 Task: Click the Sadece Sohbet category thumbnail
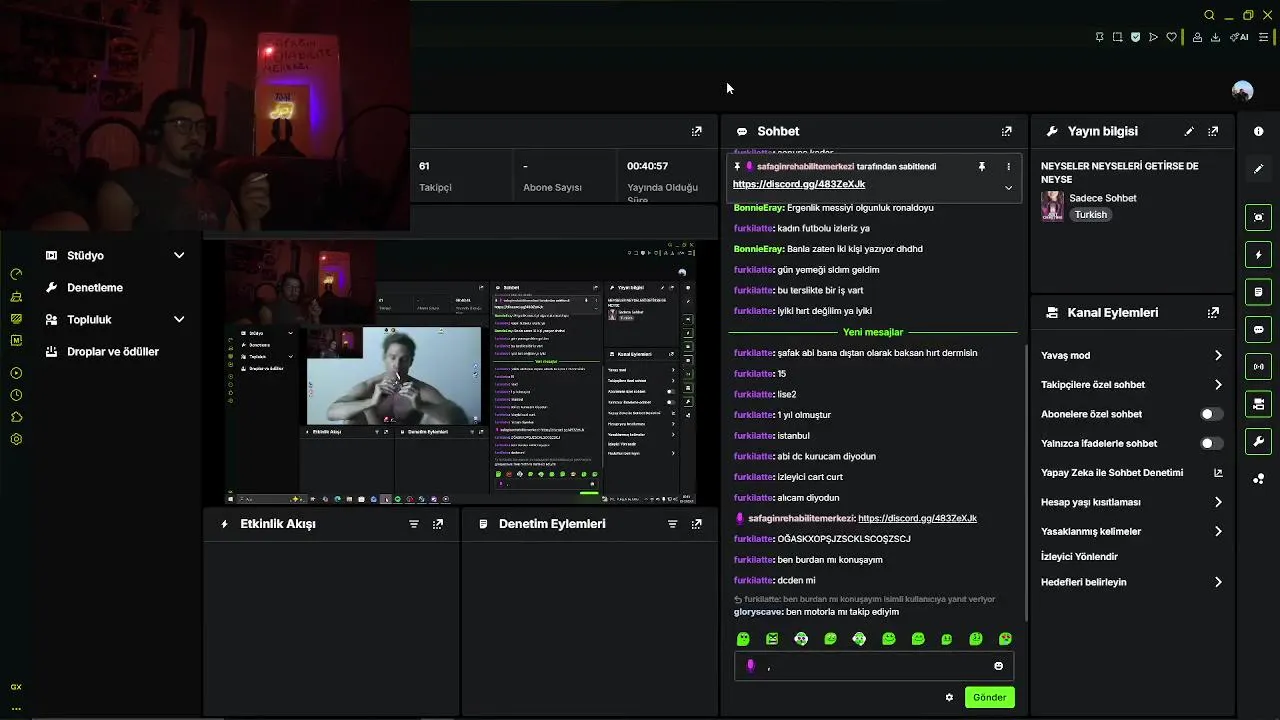tap(1052, 206)
